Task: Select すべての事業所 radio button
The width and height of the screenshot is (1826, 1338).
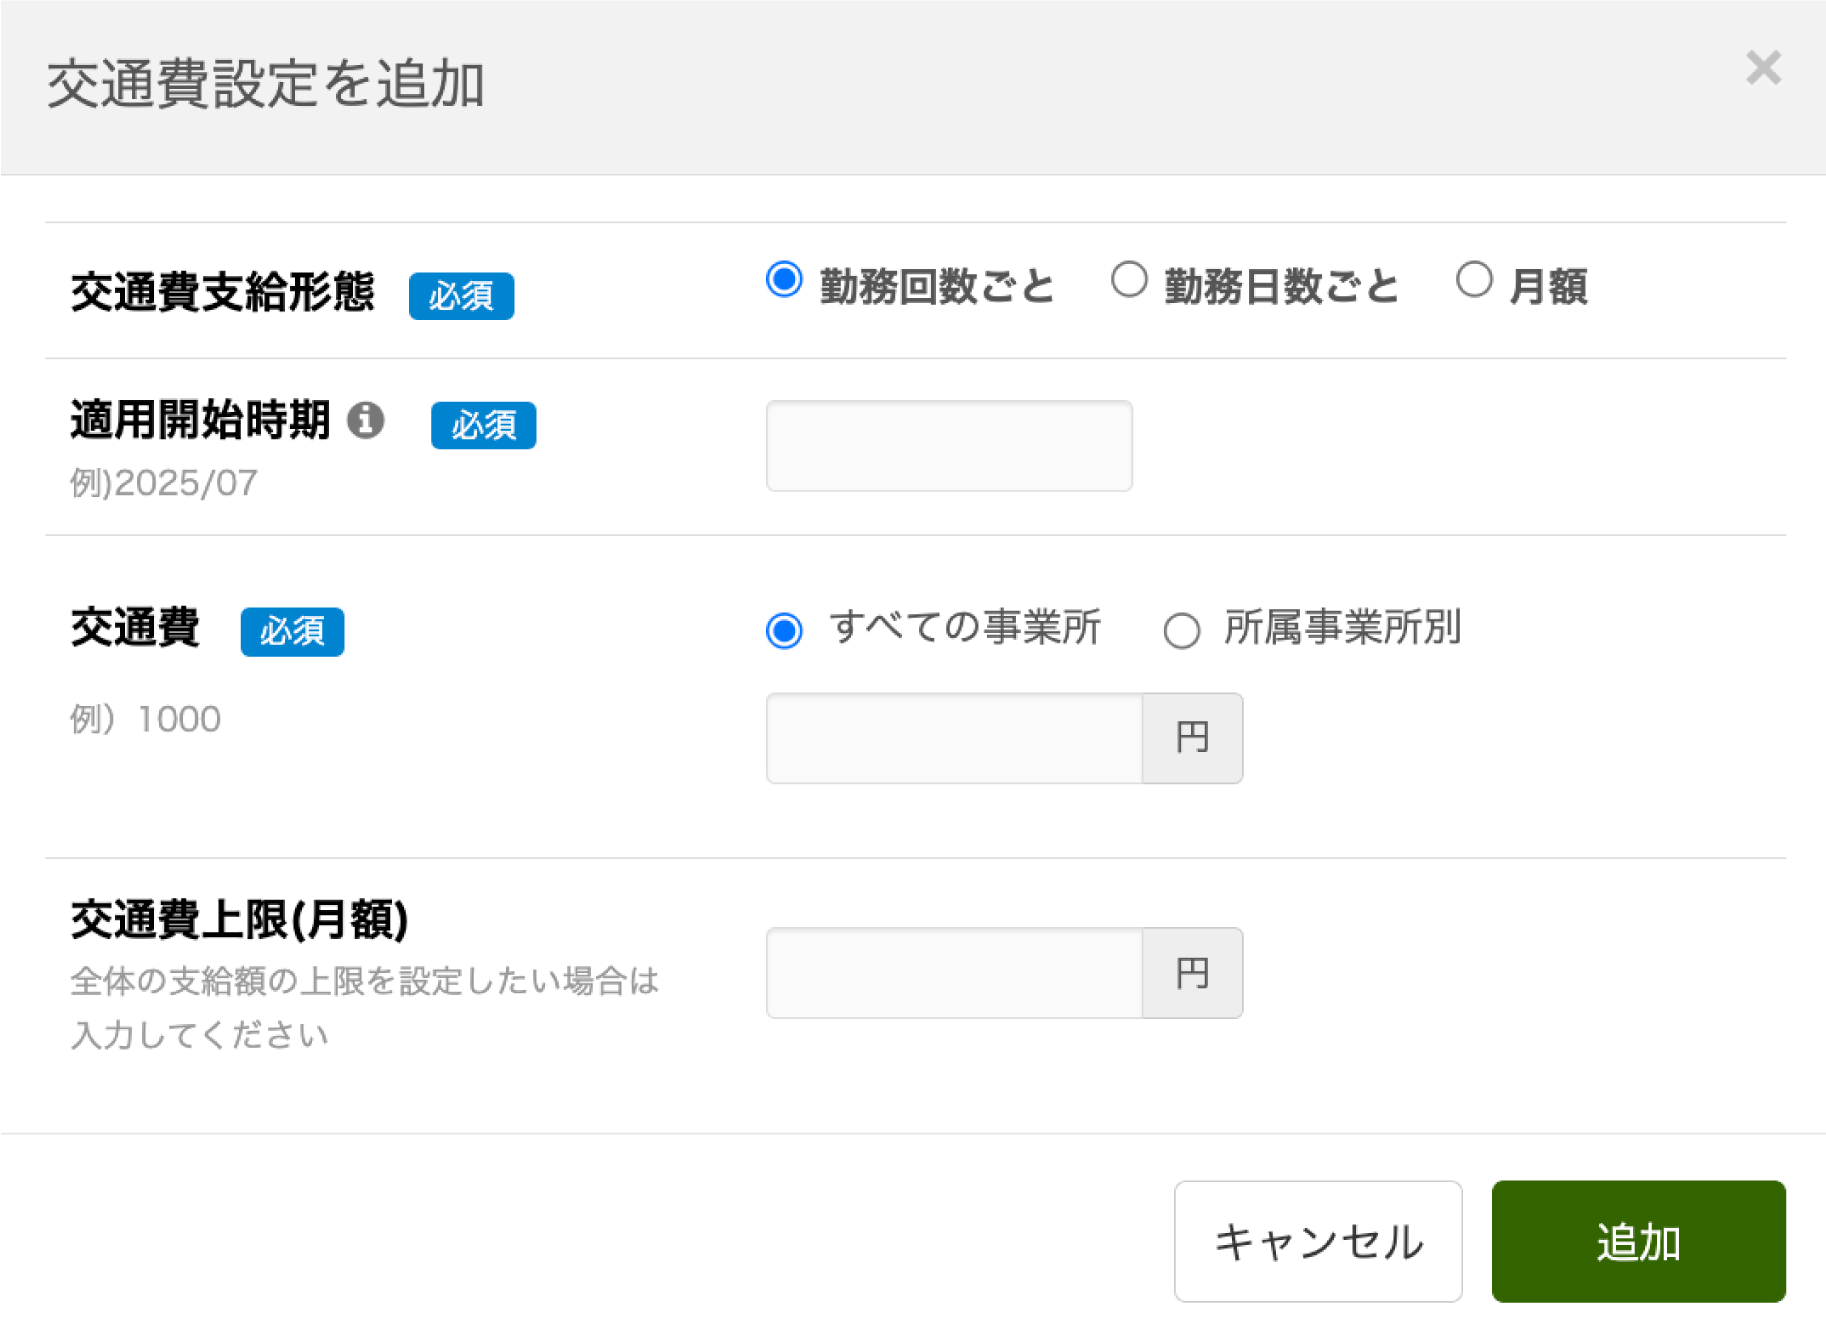Action: [x=784, y=631]
